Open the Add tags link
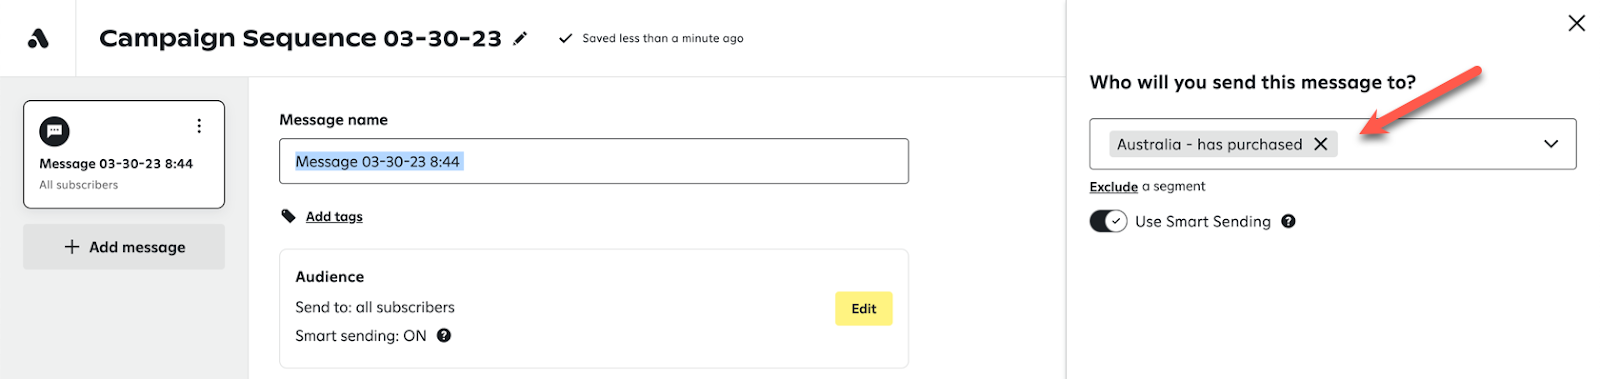The width and height of the screenshot is (1600, 379). coord(334,217)
